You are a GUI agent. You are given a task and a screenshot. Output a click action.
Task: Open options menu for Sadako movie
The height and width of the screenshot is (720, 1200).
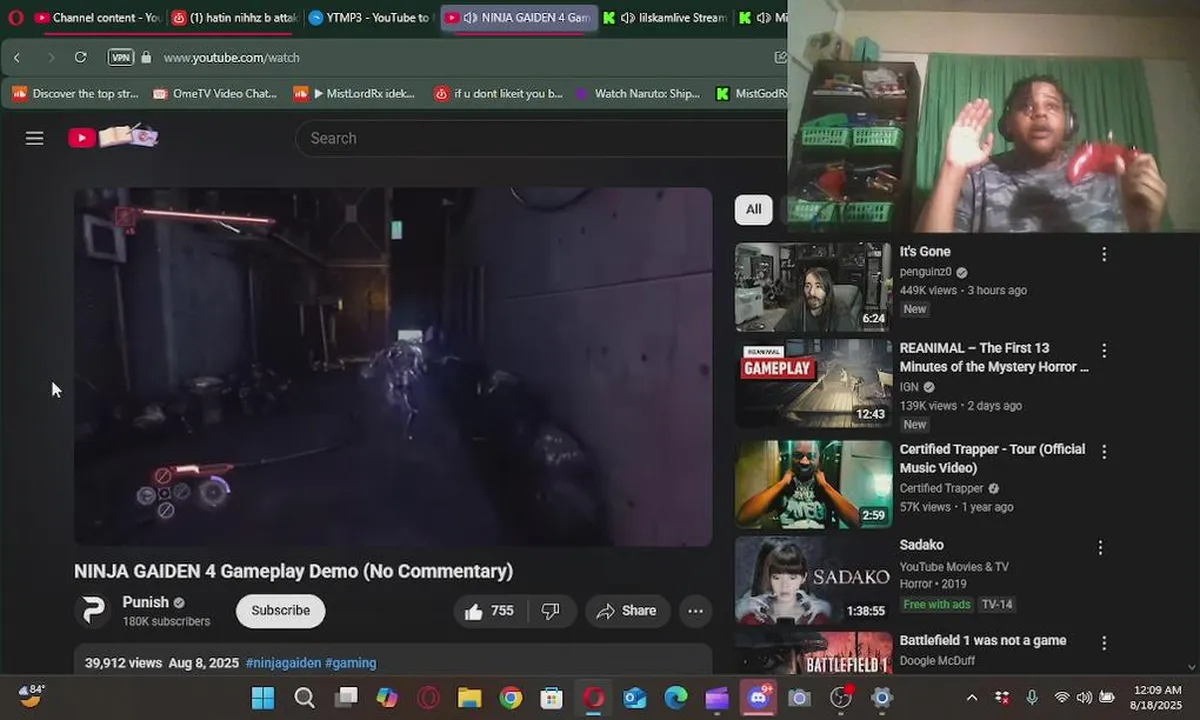1100,548
